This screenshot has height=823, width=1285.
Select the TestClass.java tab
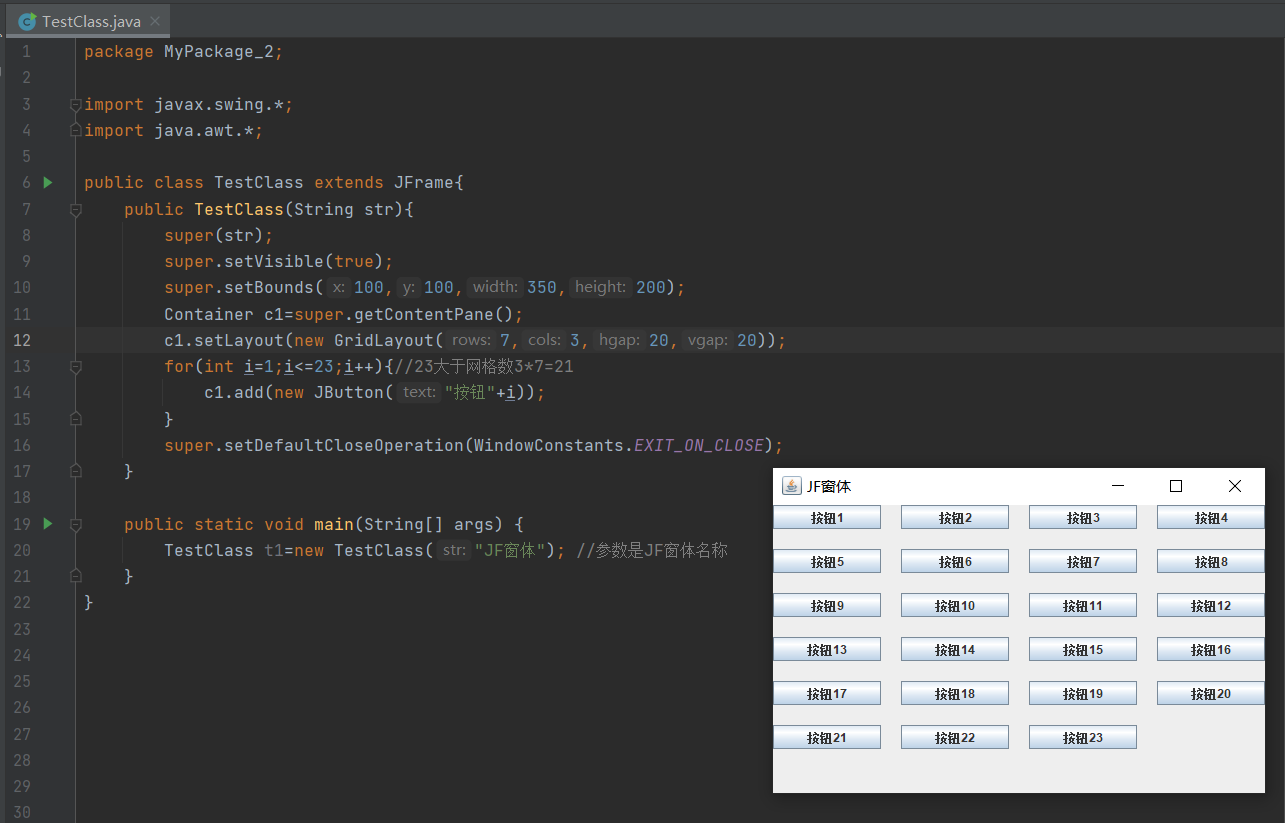pos(87,21)
